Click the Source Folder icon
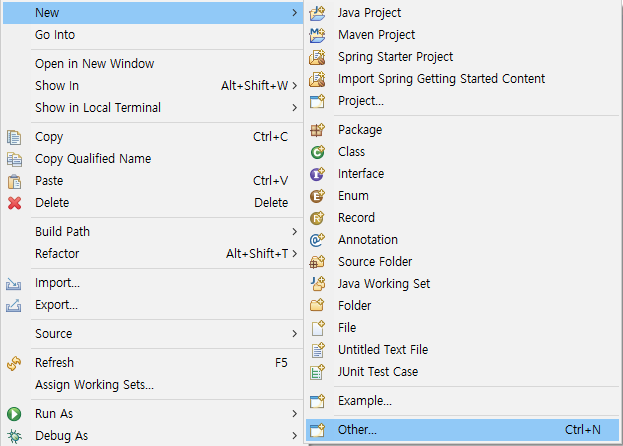This screenshot has width=623, height=446. (317, 262)
